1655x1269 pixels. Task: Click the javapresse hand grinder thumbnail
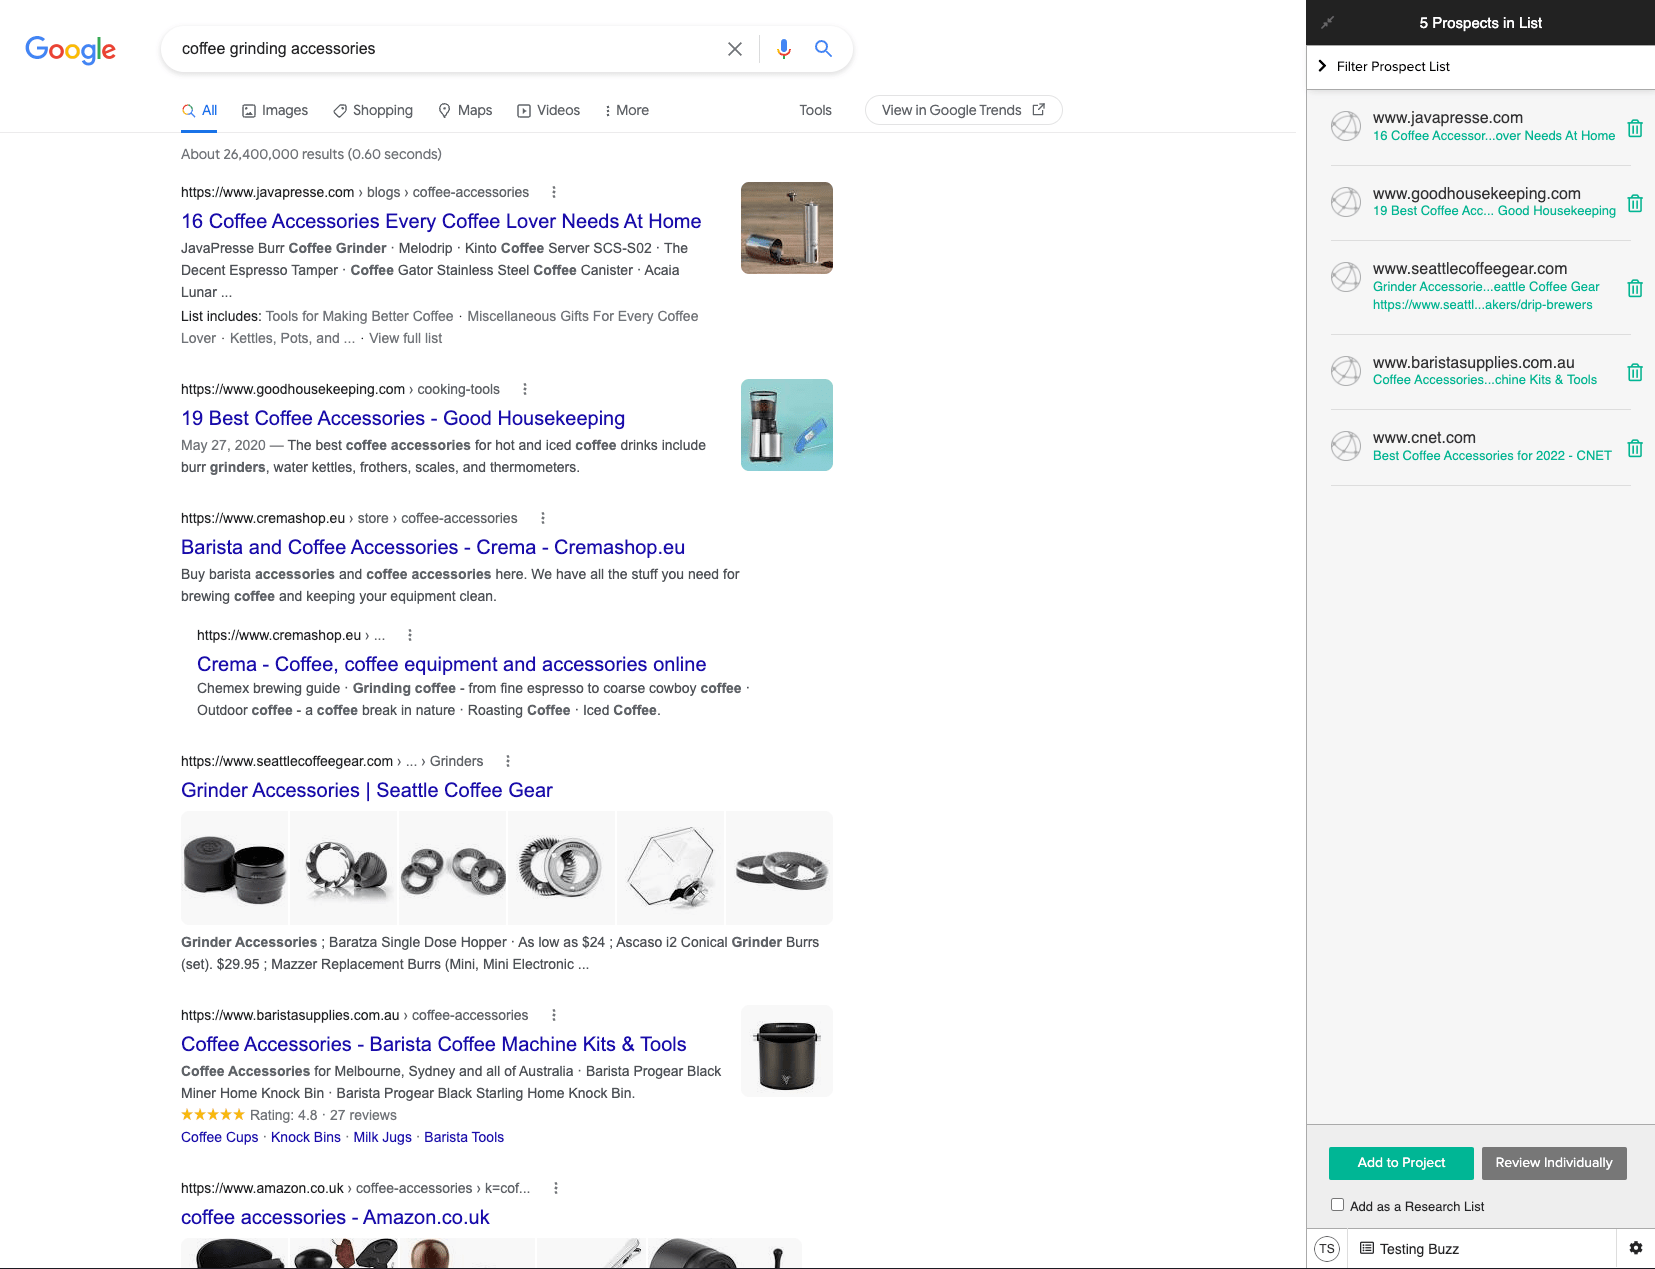tap(787, 228)
